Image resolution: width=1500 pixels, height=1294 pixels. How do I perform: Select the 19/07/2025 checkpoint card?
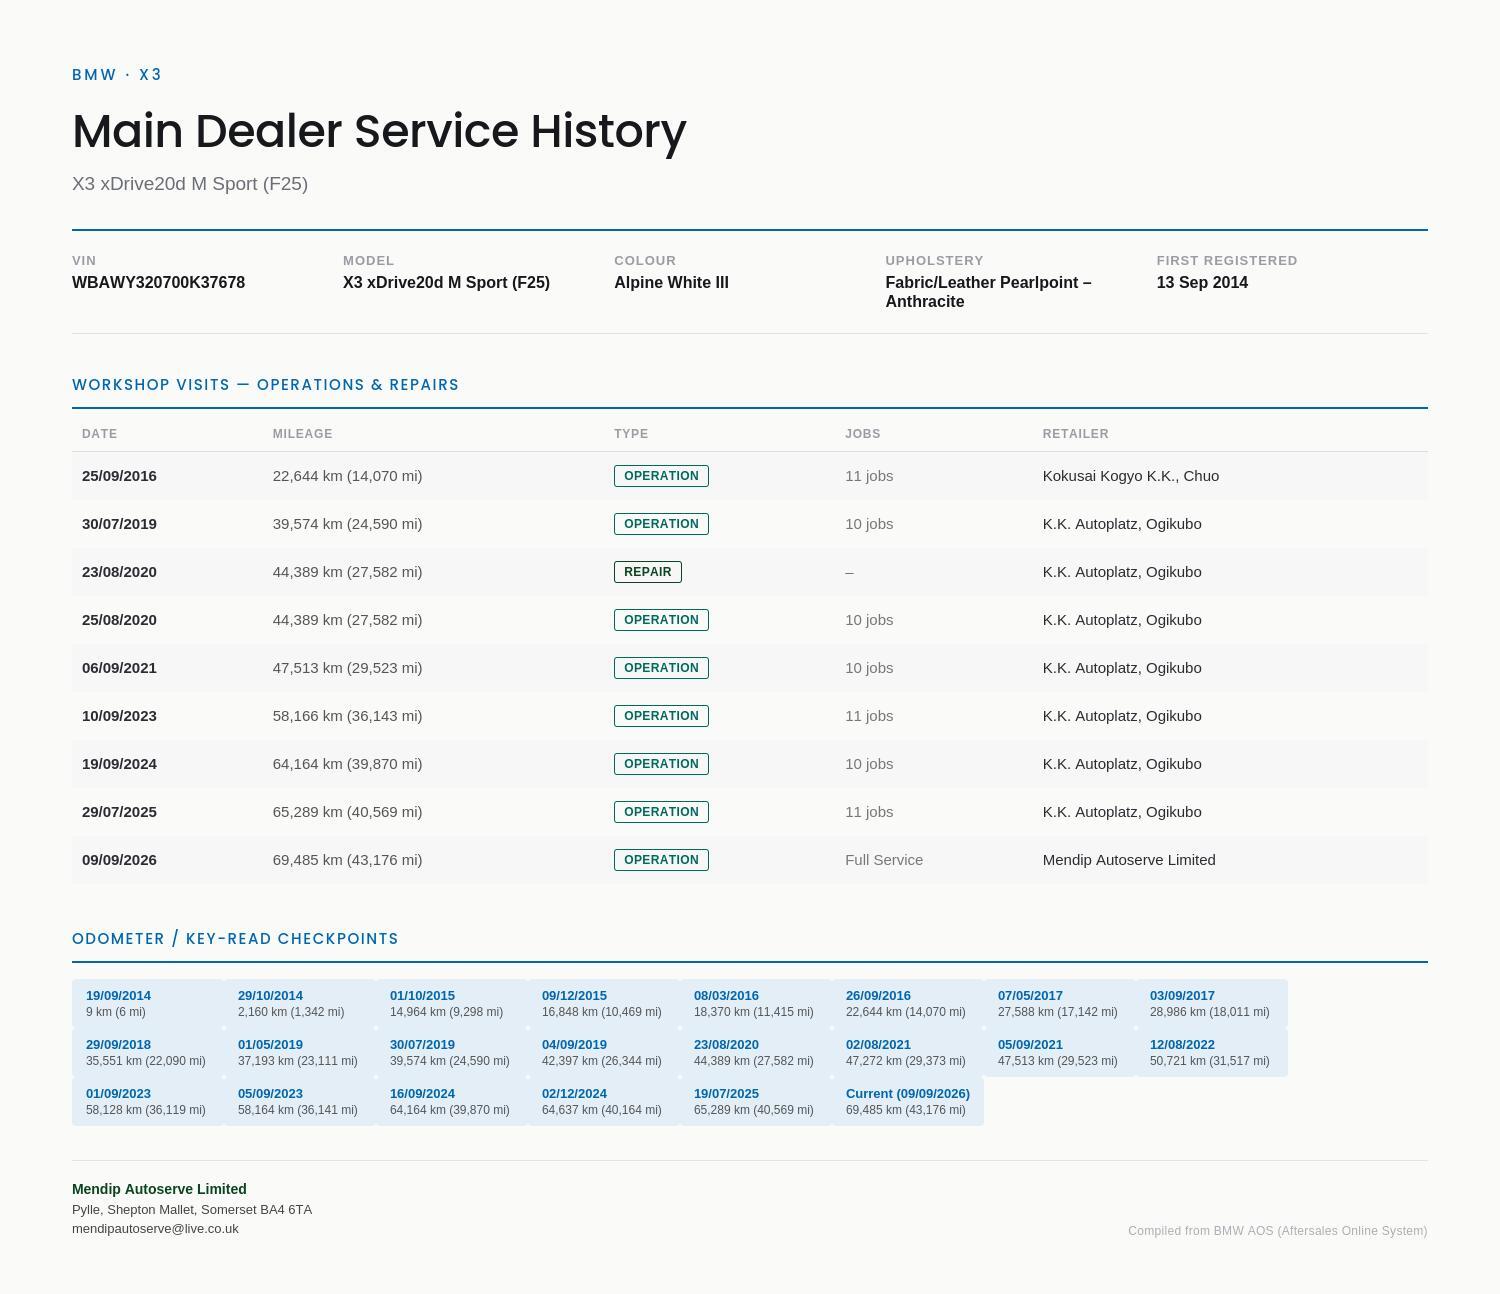[756, 1102]
